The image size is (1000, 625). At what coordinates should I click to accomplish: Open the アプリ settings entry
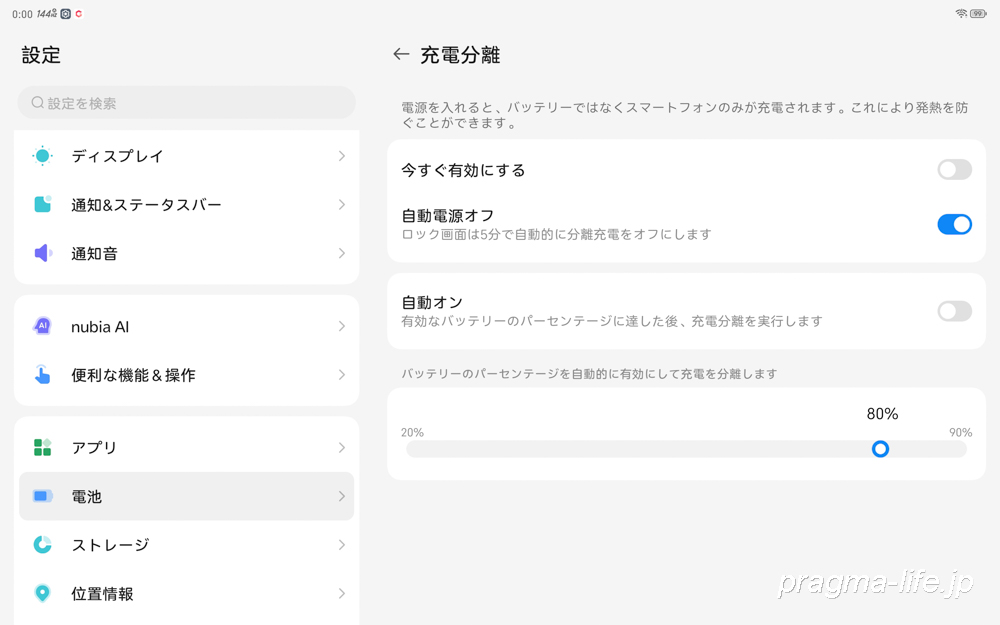click(95, 448)
